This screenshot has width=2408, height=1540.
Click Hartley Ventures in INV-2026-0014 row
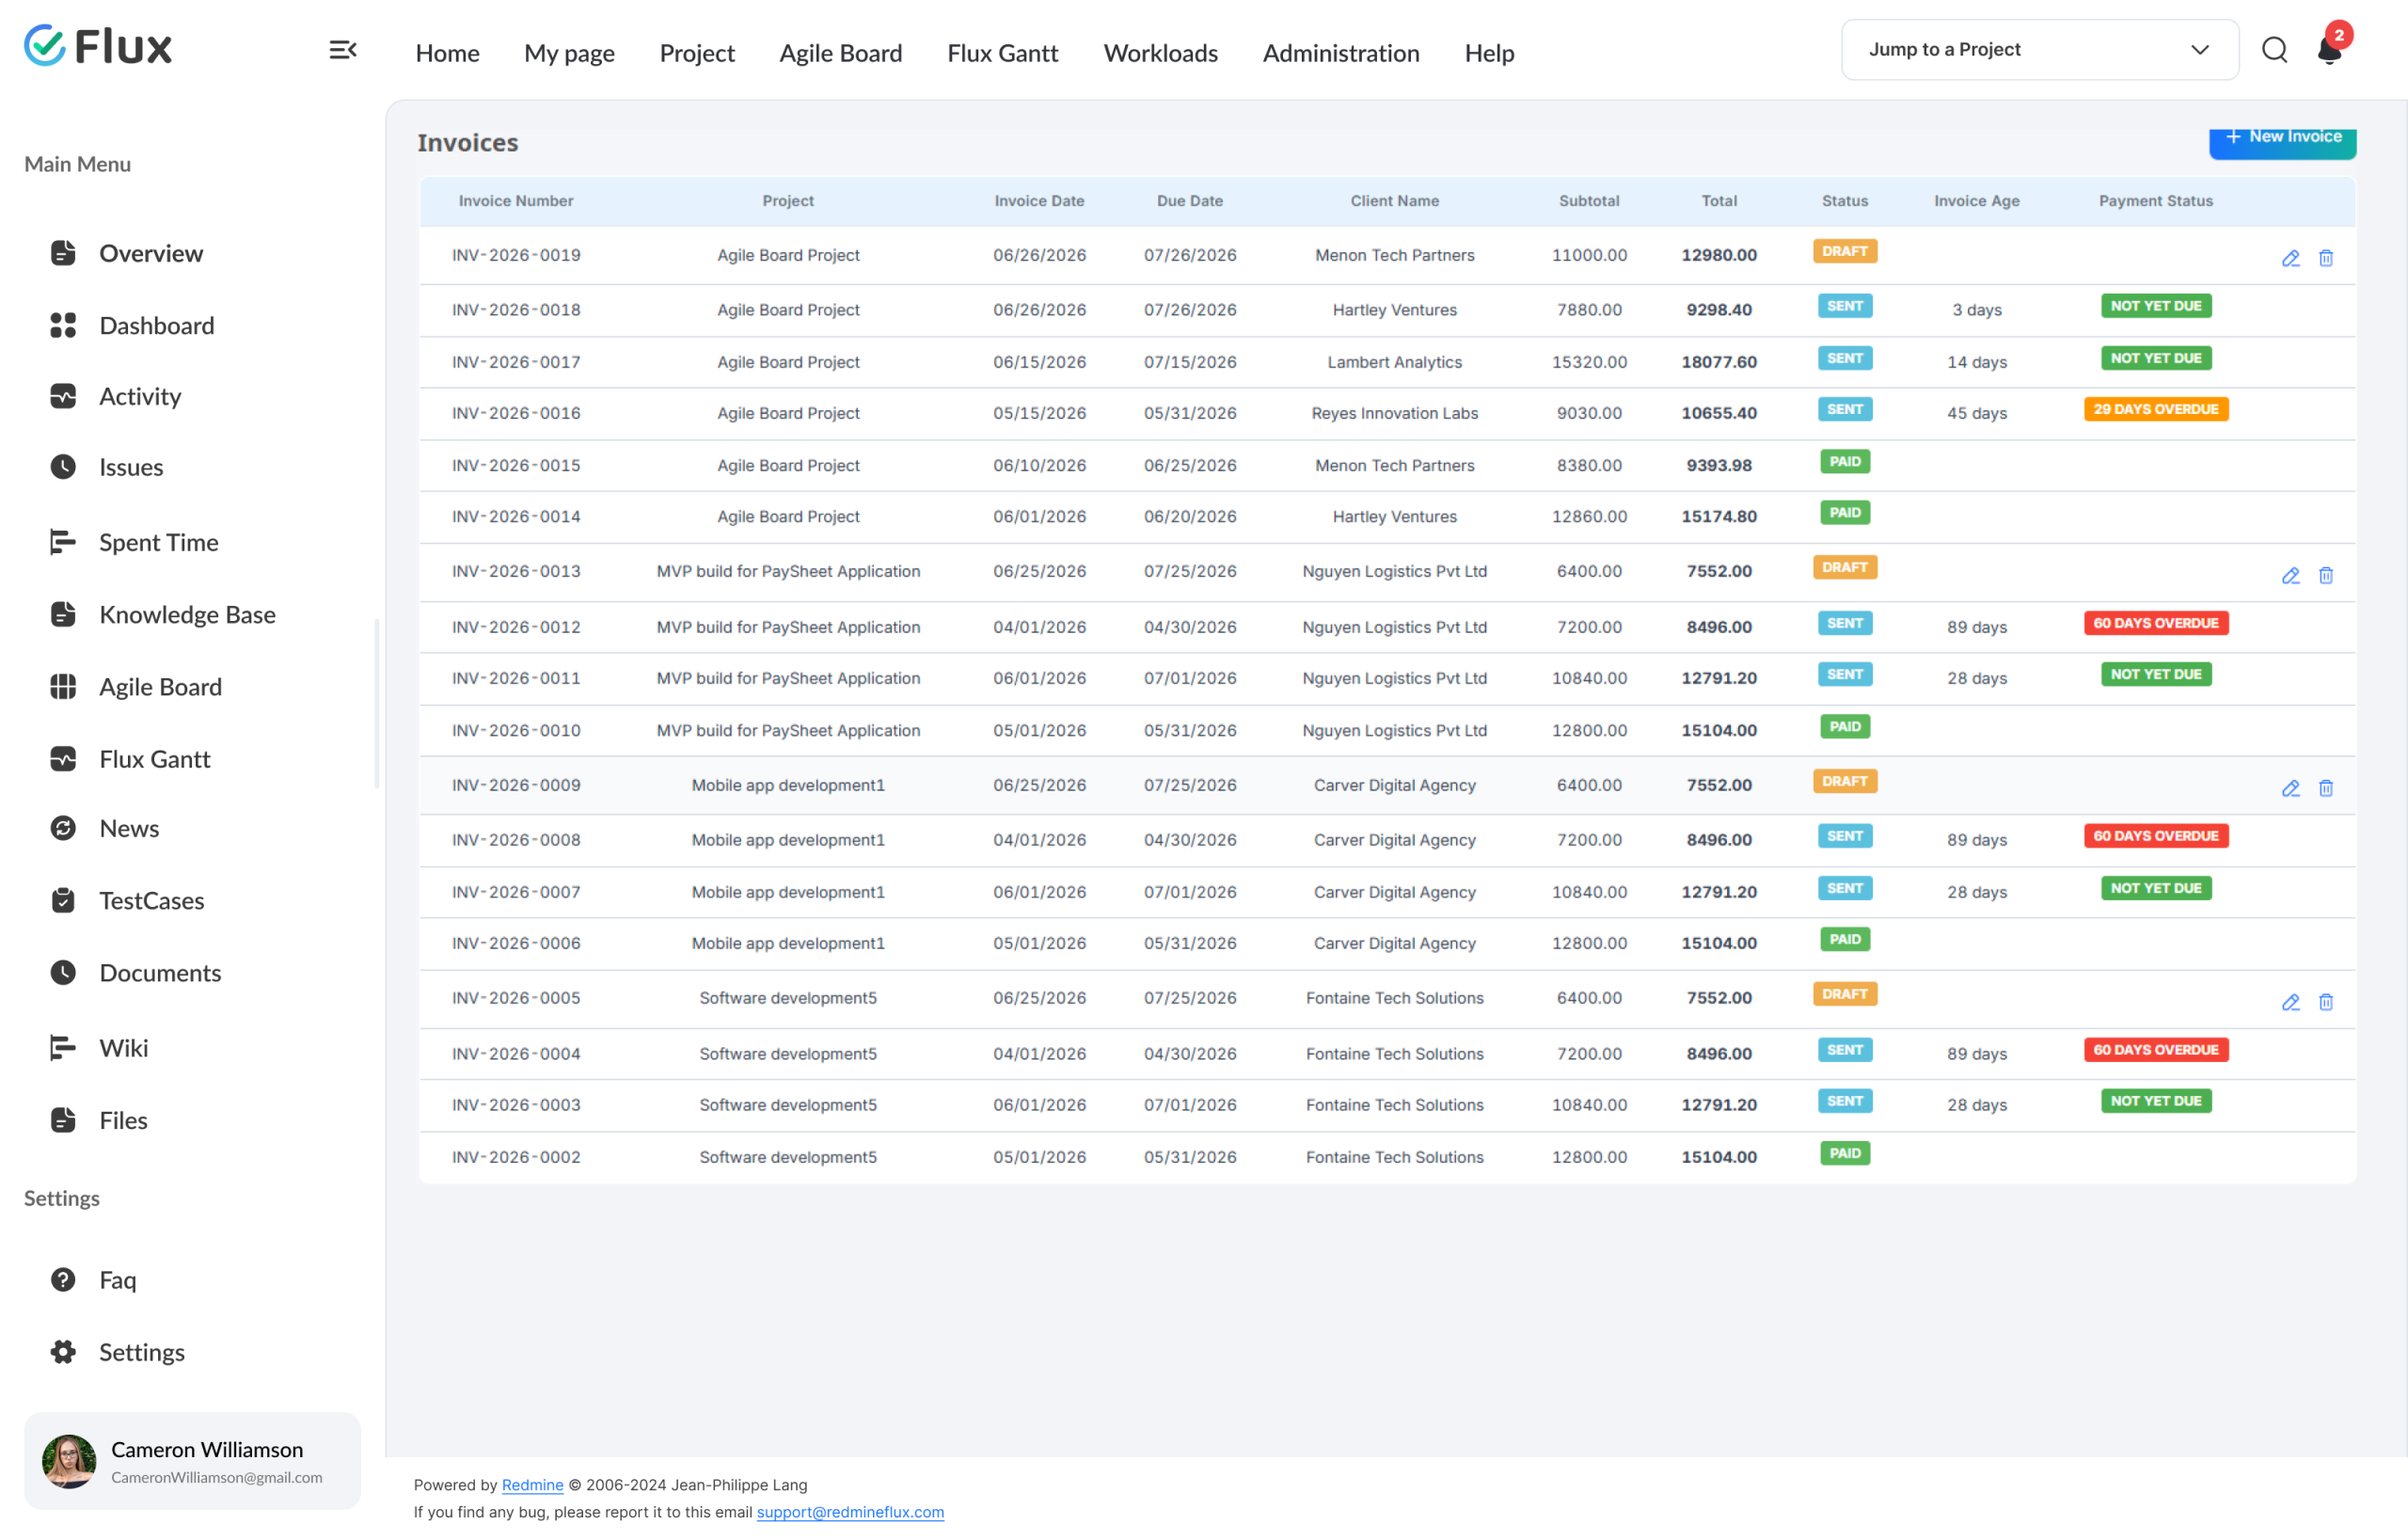[1394, 516]
